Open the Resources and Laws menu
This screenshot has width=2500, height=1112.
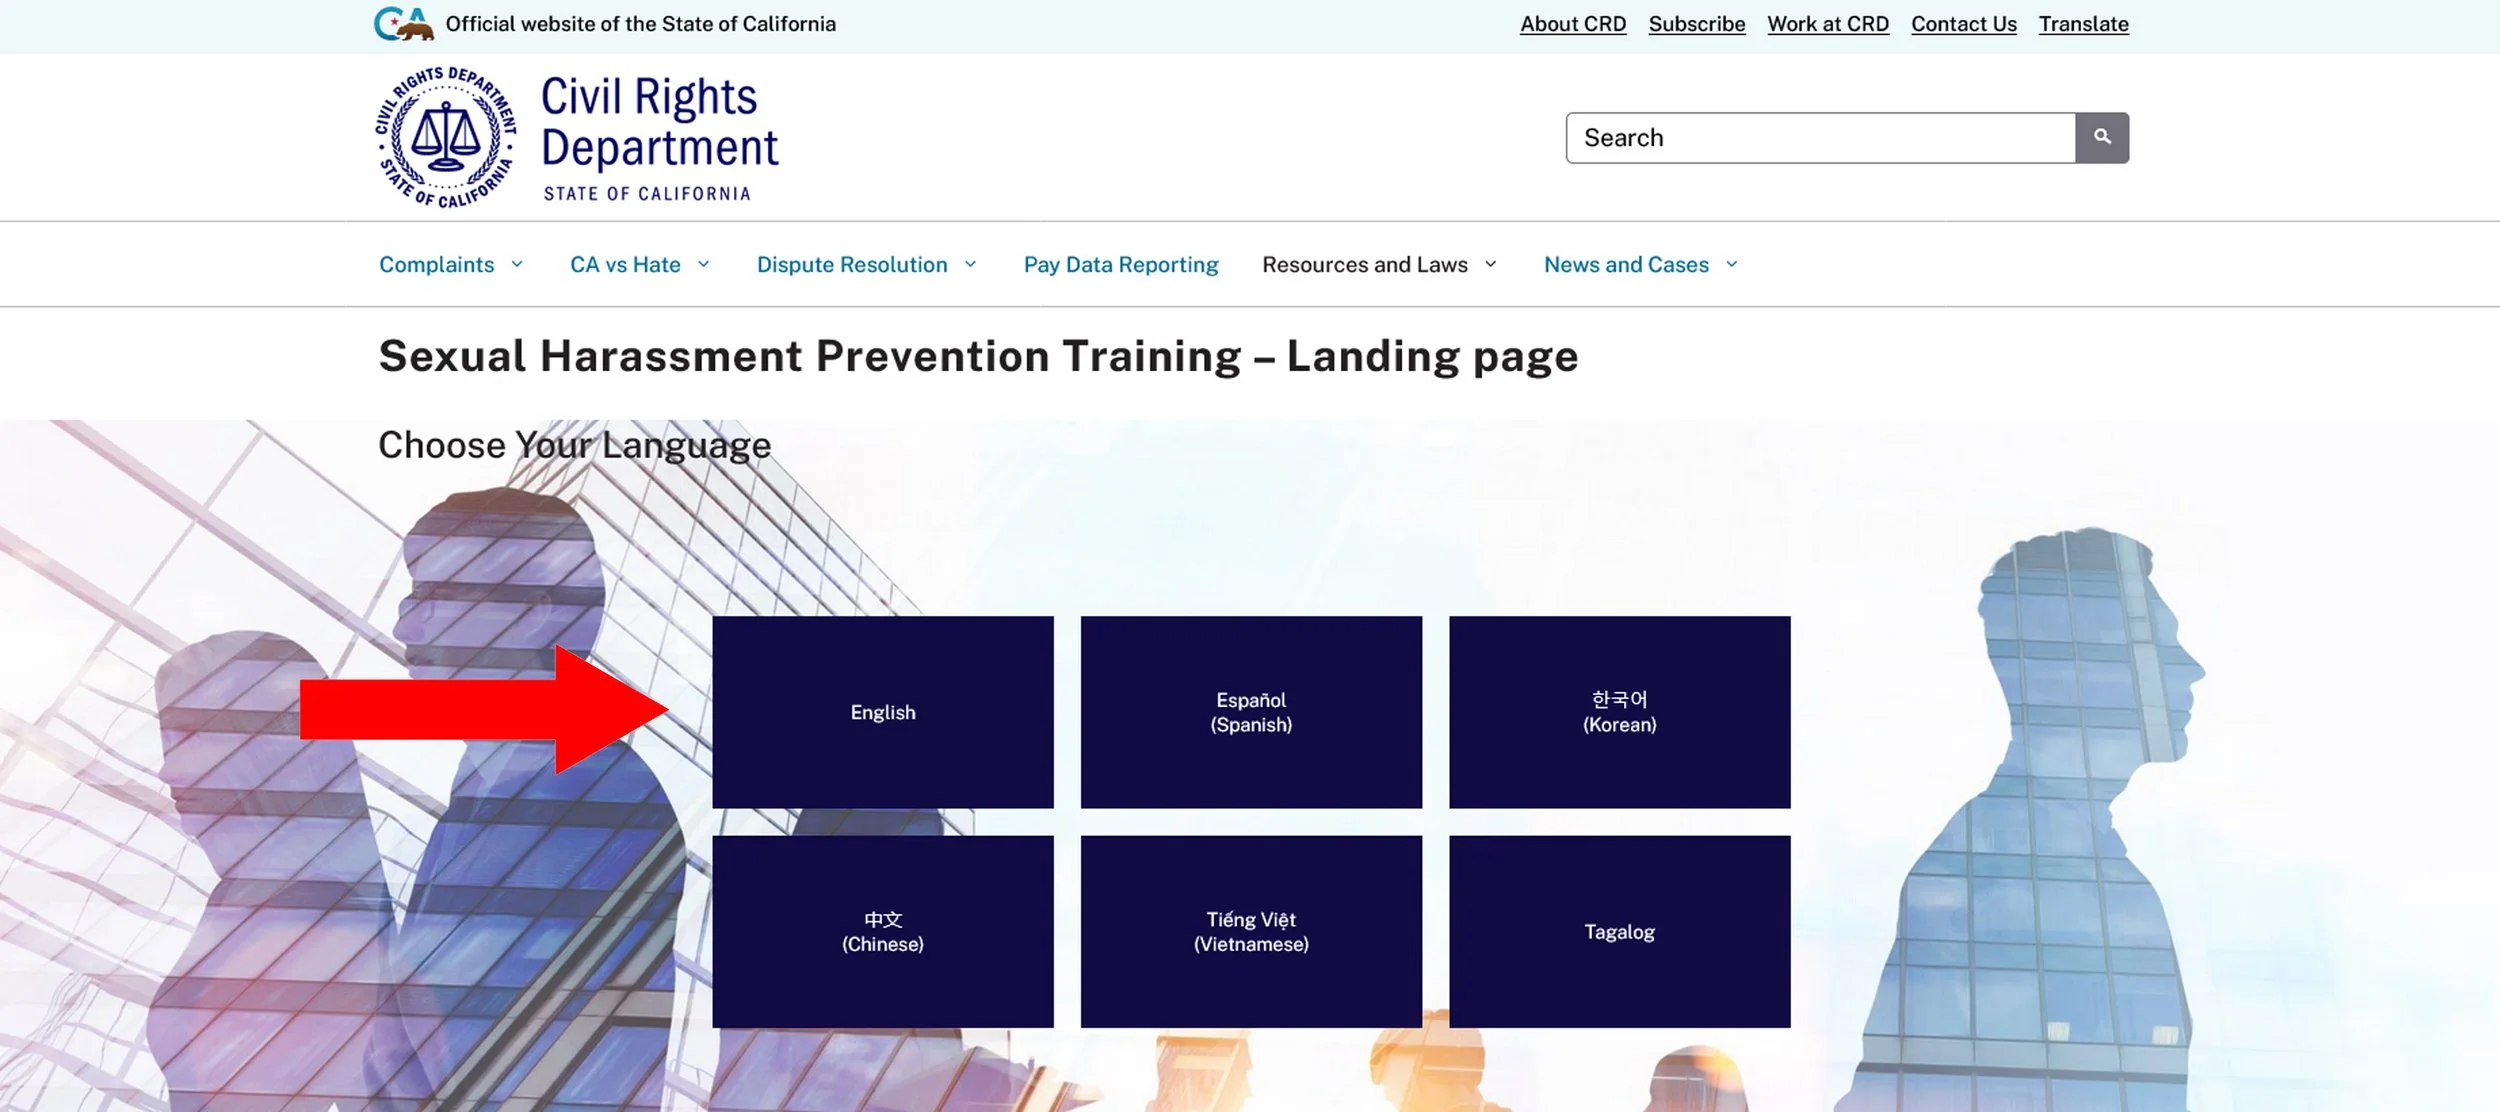[1364, 265]
